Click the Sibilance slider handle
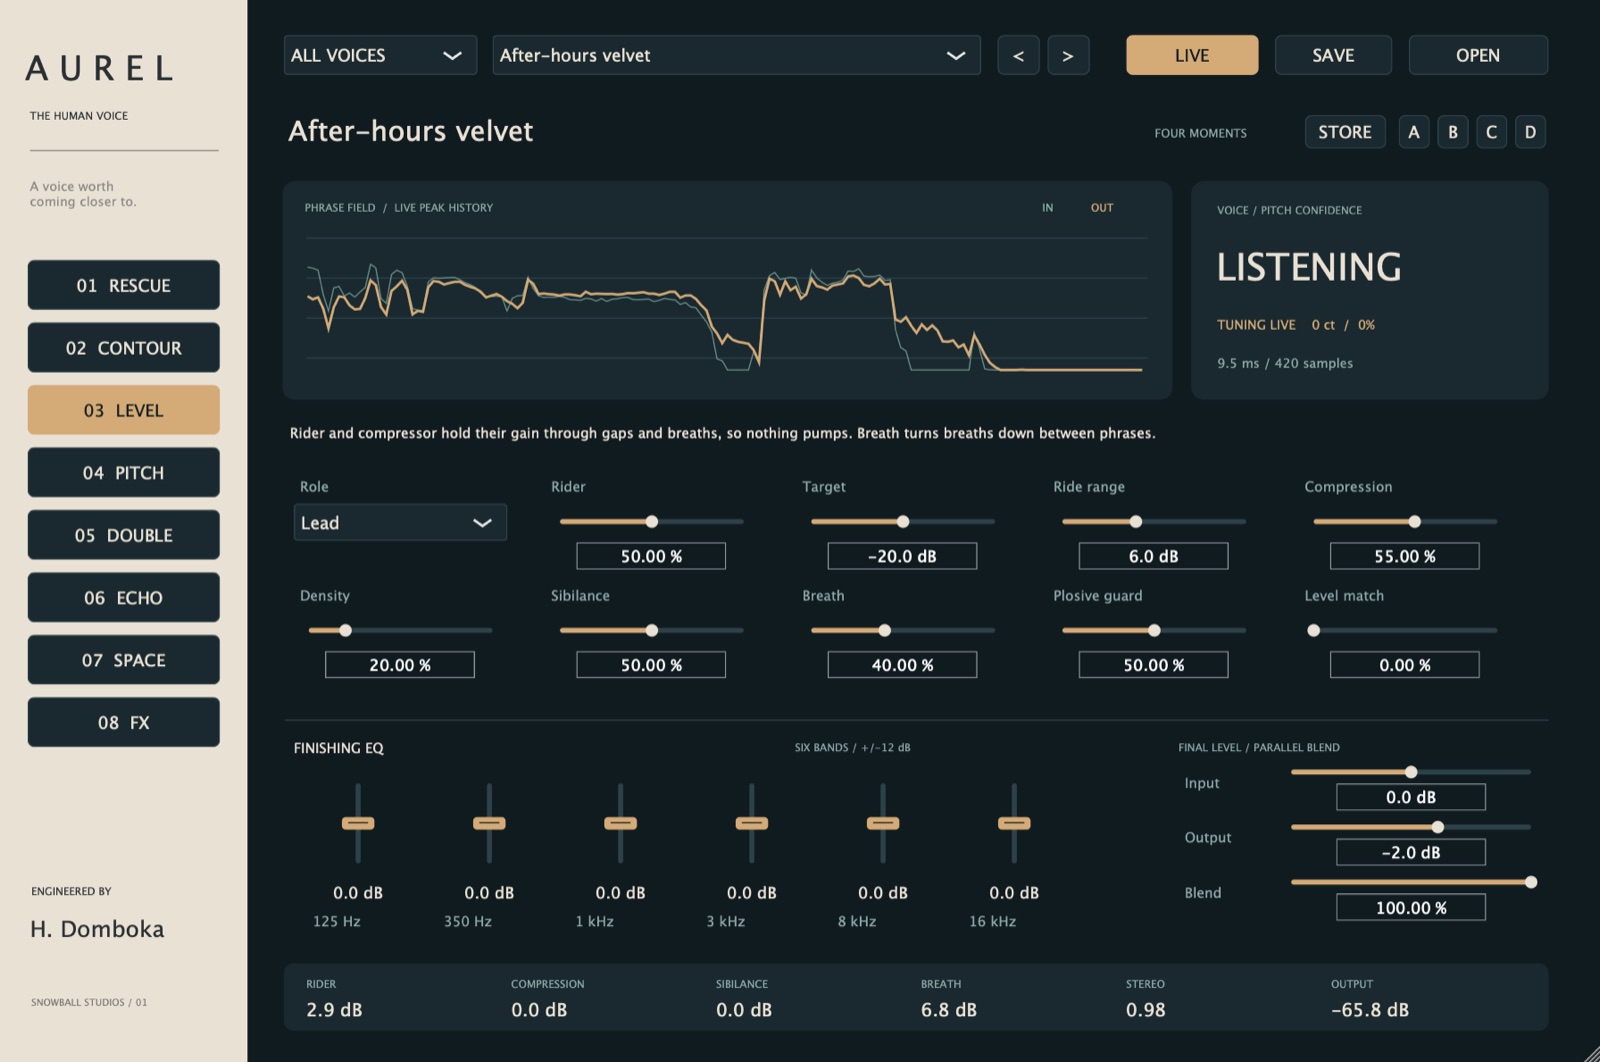 [652, 630]
